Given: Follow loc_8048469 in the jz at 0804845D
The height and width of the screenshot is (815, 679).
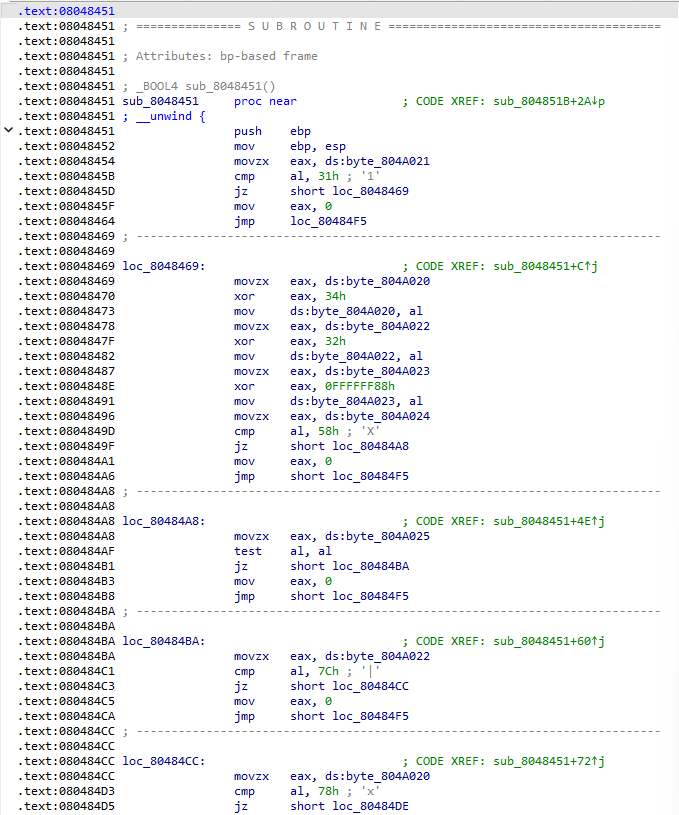Looking at the screenshot, I should coord(371,191).
